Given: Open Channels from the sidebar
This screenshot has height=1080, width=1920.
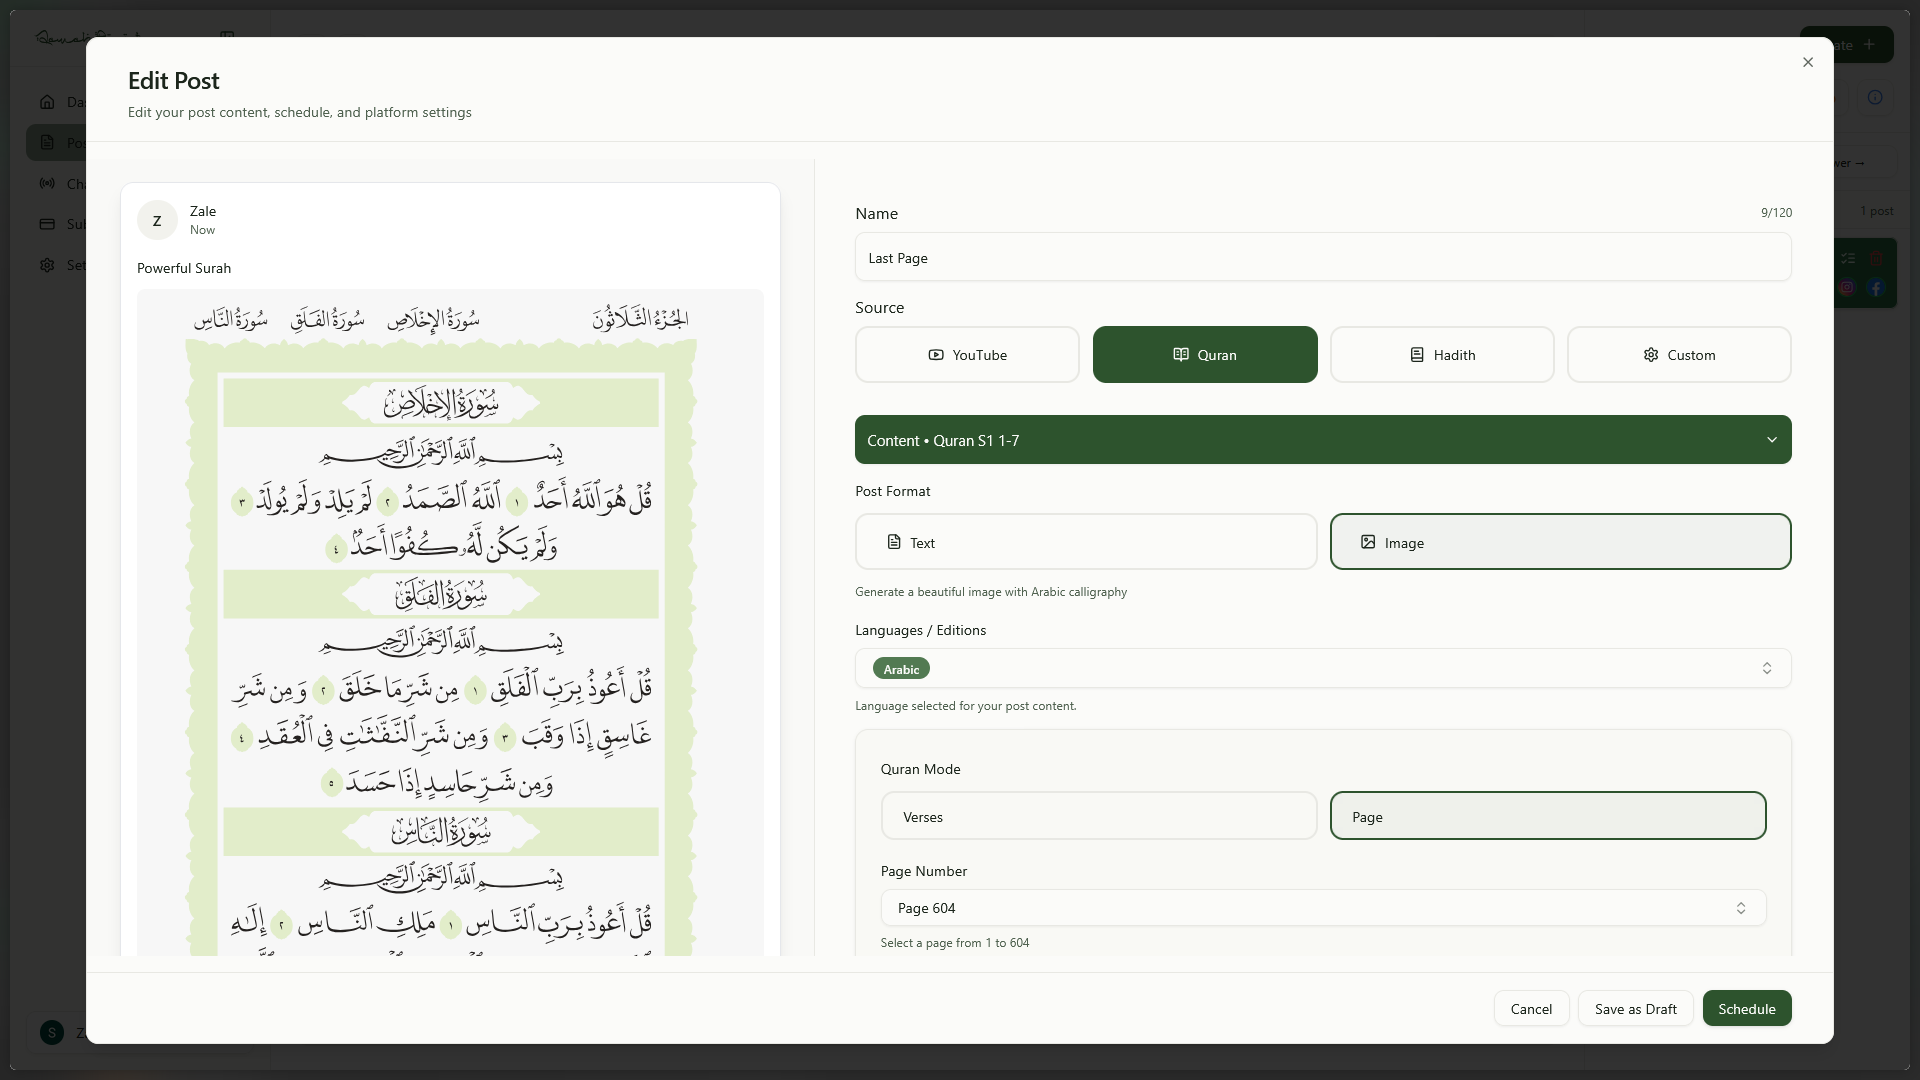Looking at the screenshot, I should click(47, 183).
